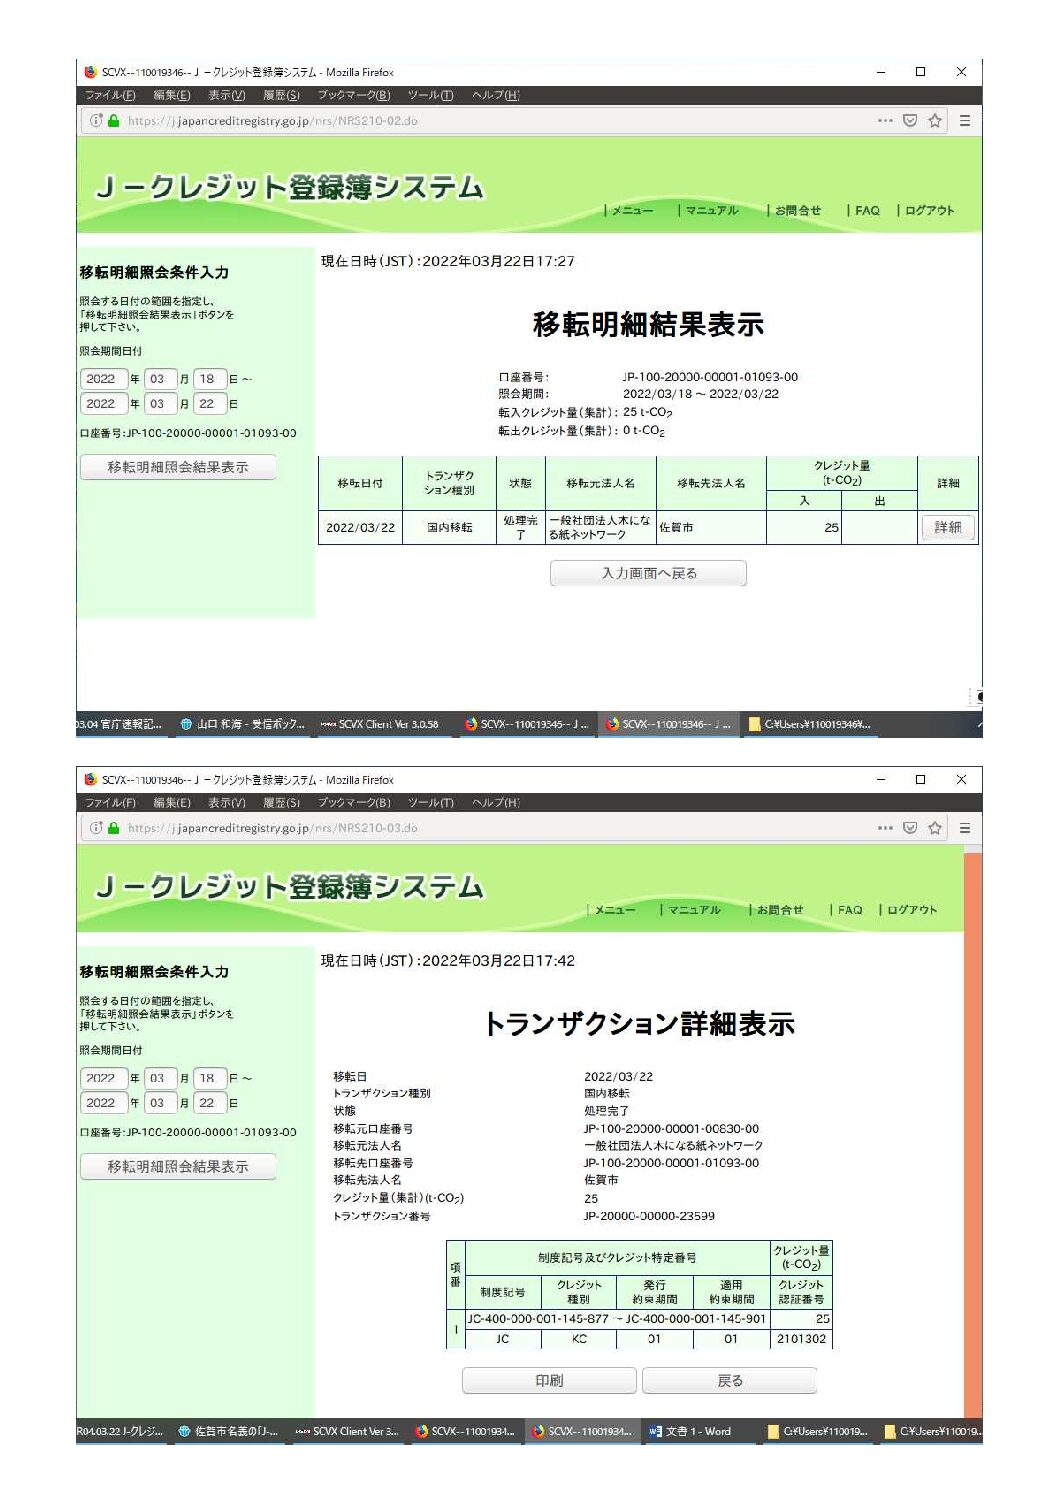Click site info icon in NRS210-03.do address bar
Screen dimensions: 1058x1497
[97, 828]
